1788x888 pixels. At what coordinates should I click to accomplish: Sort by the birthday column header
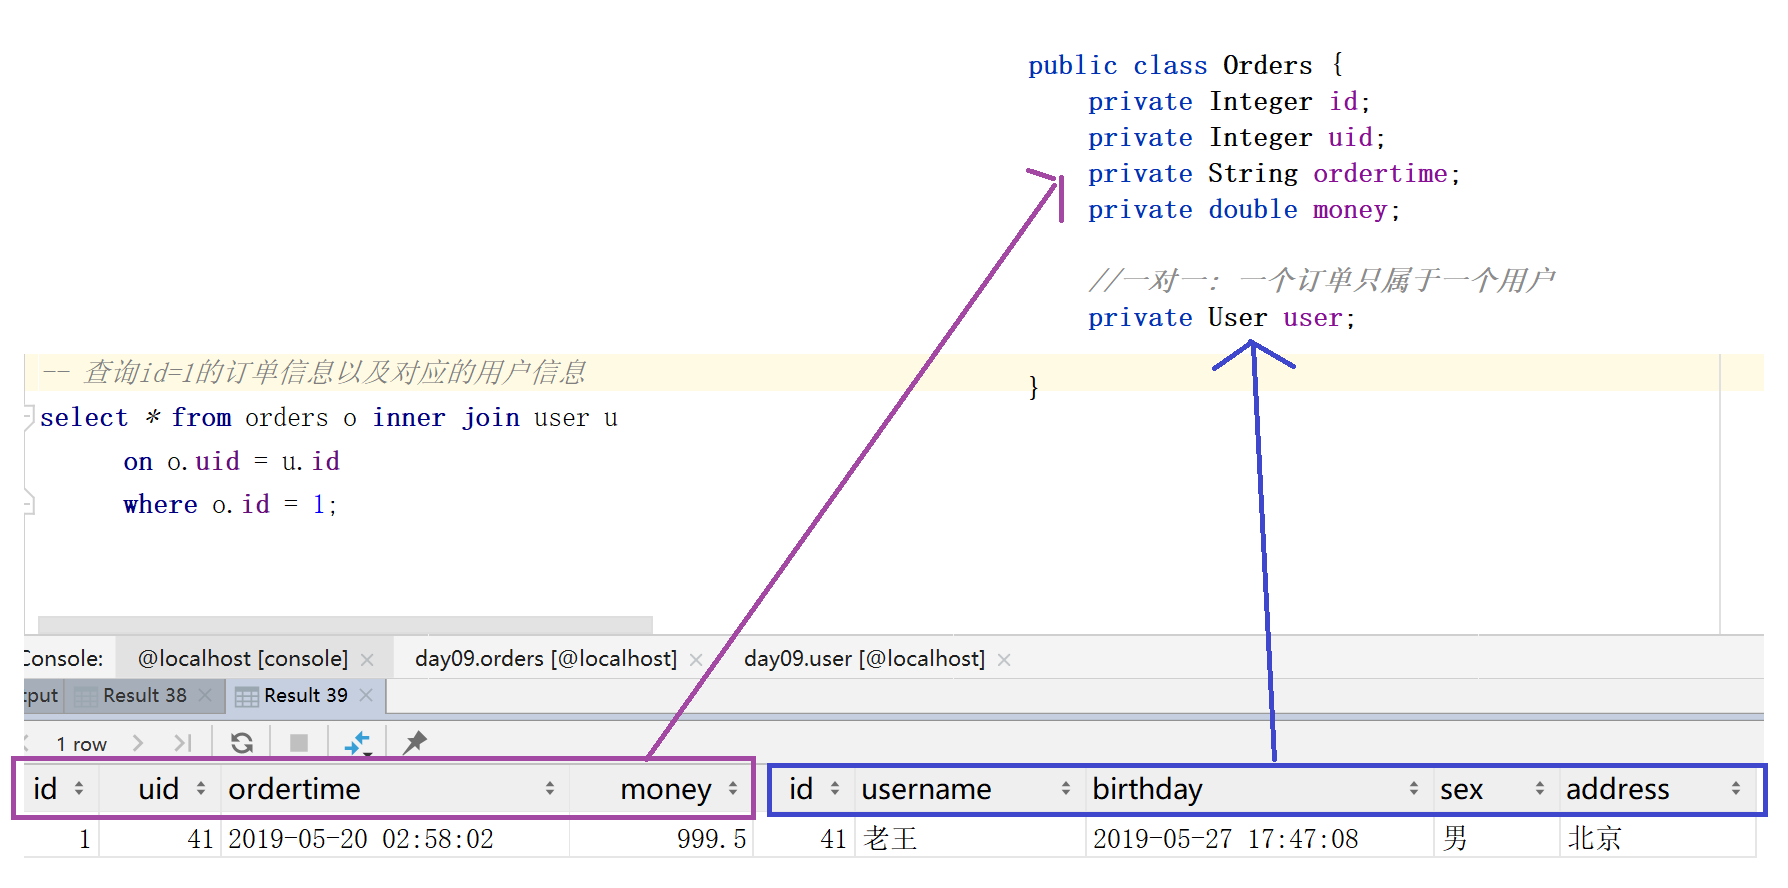pos(1259,789)
